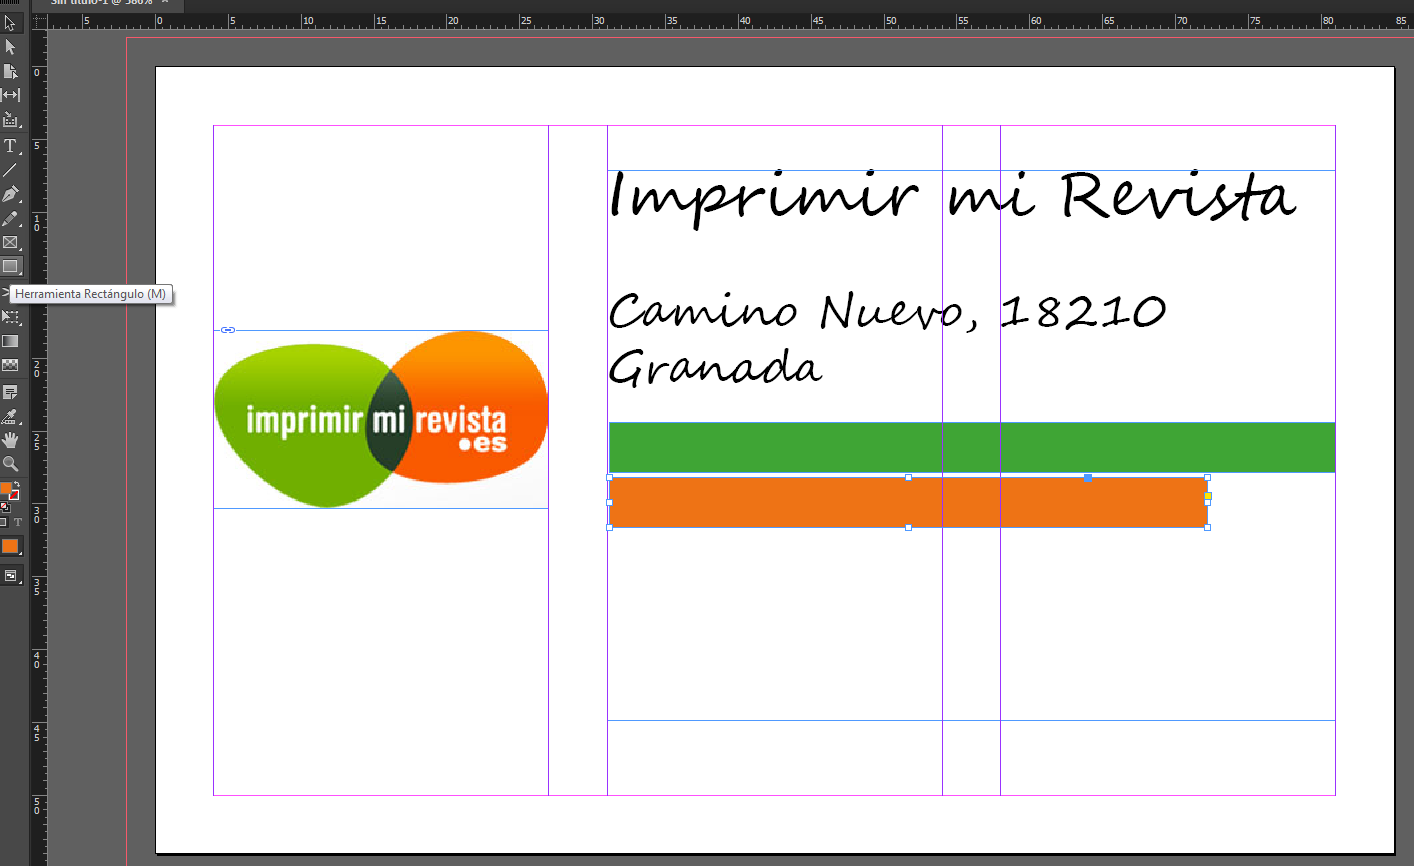Click orange rectangle's top-left corner handle
The height and width of the screenshot is (866, 1414).
coord(610,477)
